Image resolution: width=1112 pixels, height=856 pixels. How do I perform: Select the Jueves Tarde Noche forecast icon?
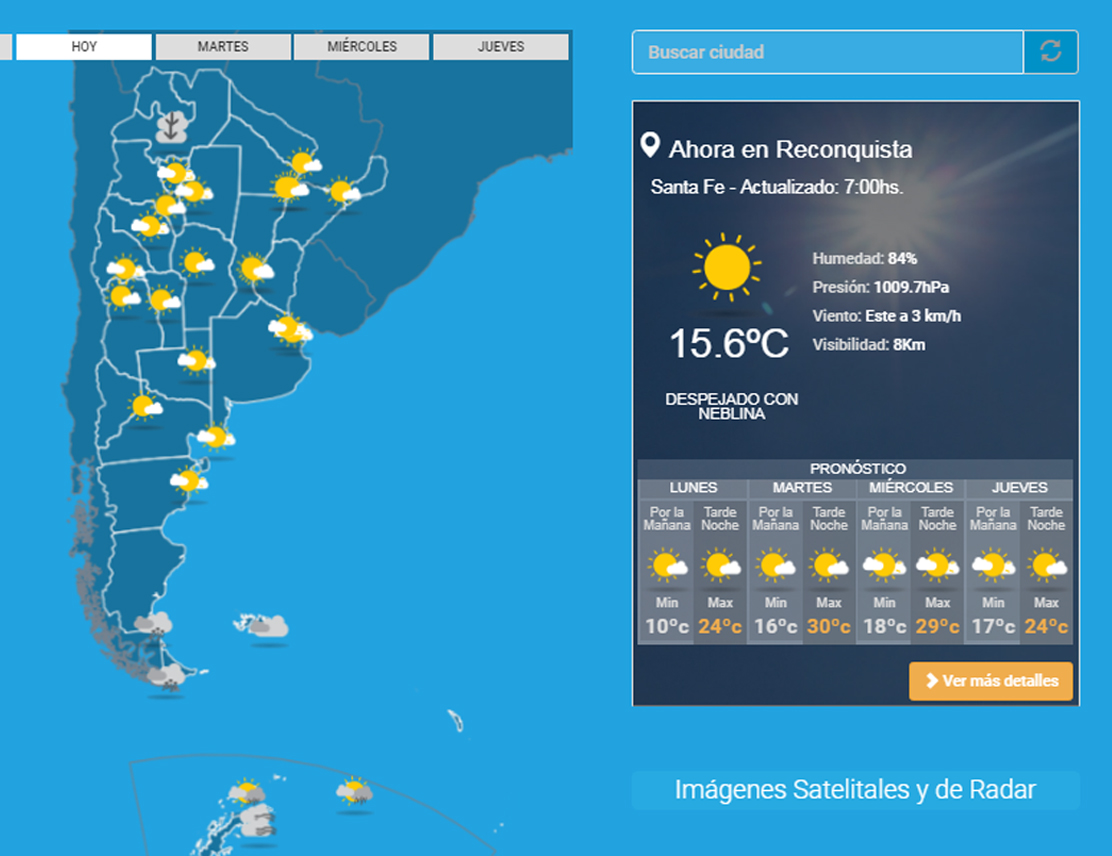click(x=1047, y=566)
